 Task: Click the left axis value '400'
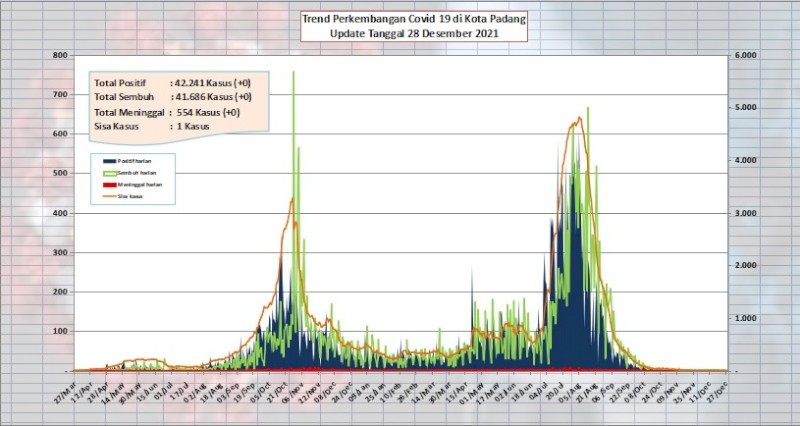(59, 213)
